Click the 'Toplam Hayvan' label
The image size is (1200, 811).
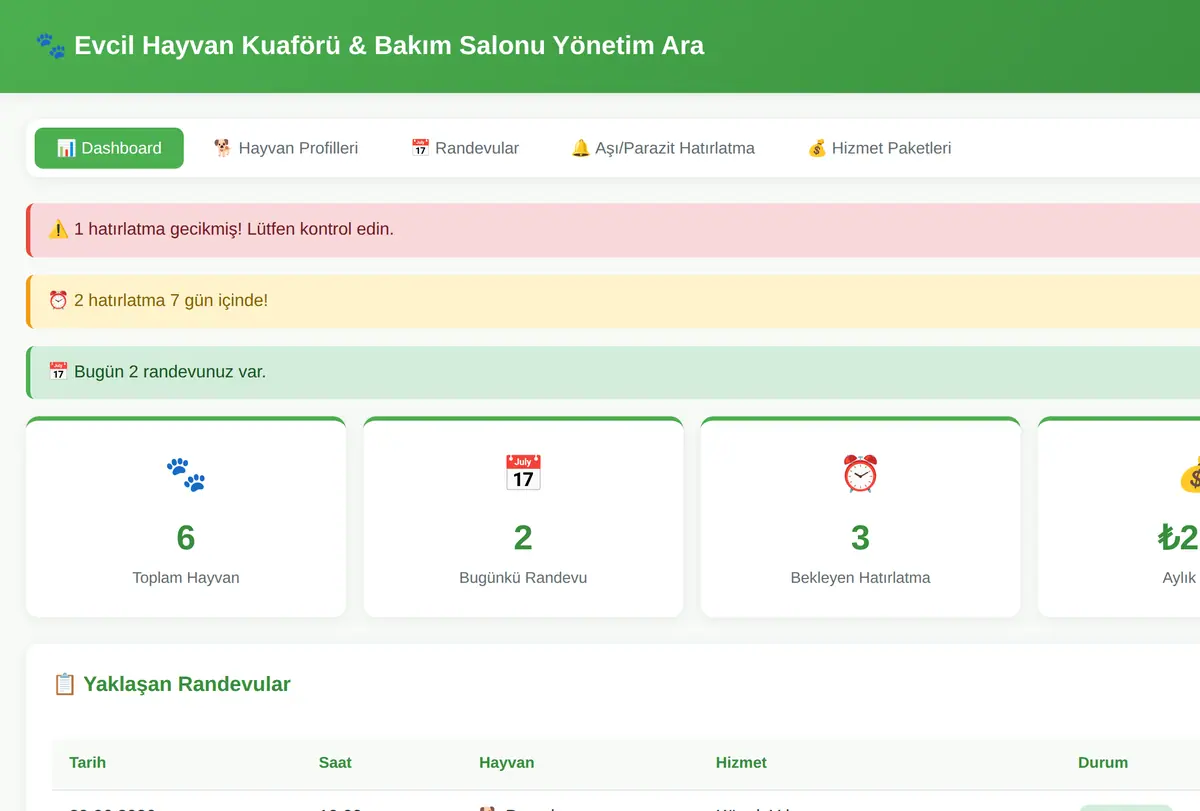coord(186,578)
